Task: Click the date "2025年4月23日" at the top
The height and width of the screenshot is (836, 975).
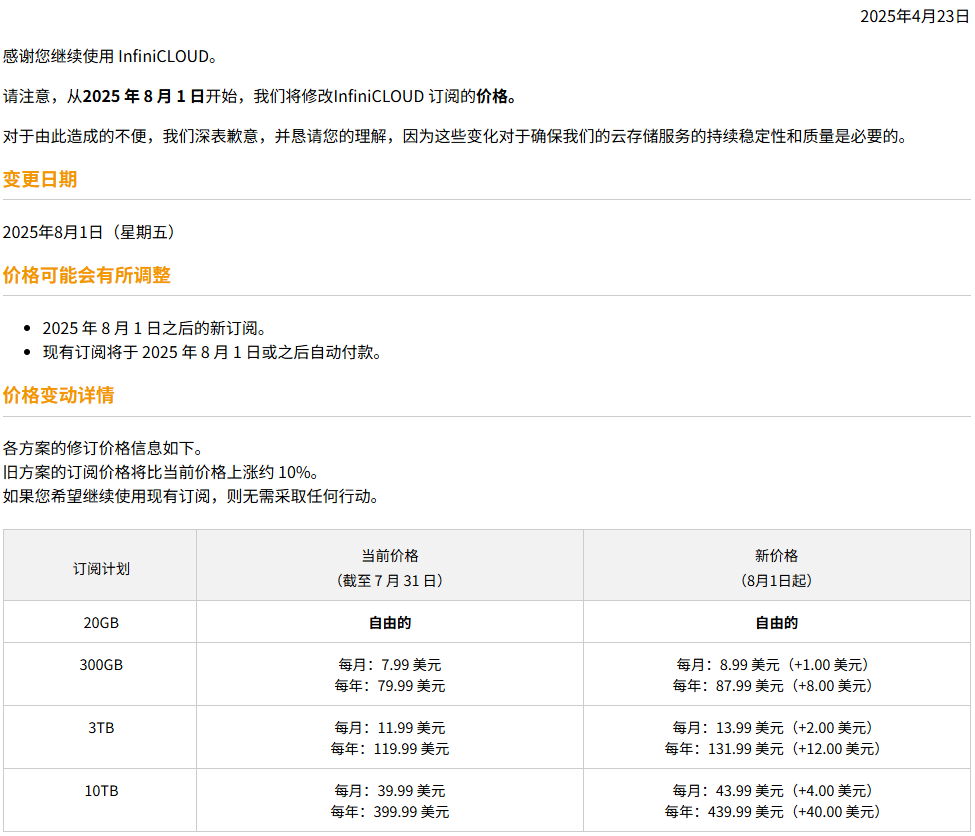Action: (x=915, y=16)
